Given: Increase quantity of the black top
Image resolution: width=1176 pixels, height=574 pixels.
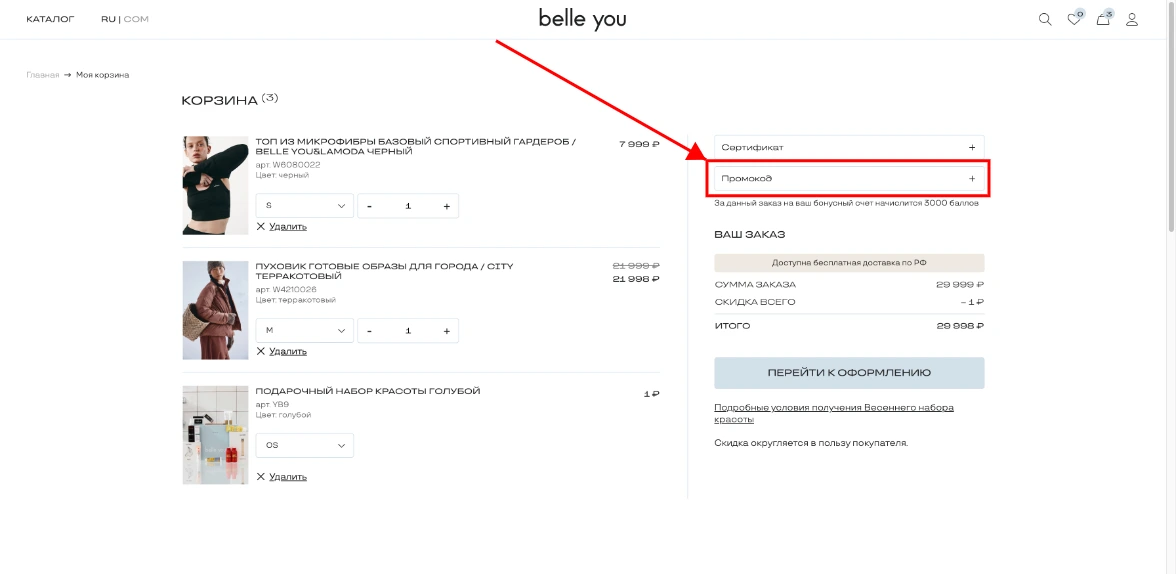Looking at the screenshot, I should click(x=446, y=206).
